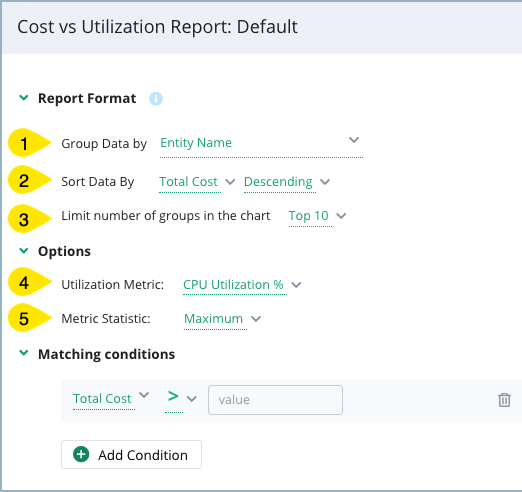Click the Report Format info icon
The height and width of the screenshot is (492, 522).
pos(156,99)
